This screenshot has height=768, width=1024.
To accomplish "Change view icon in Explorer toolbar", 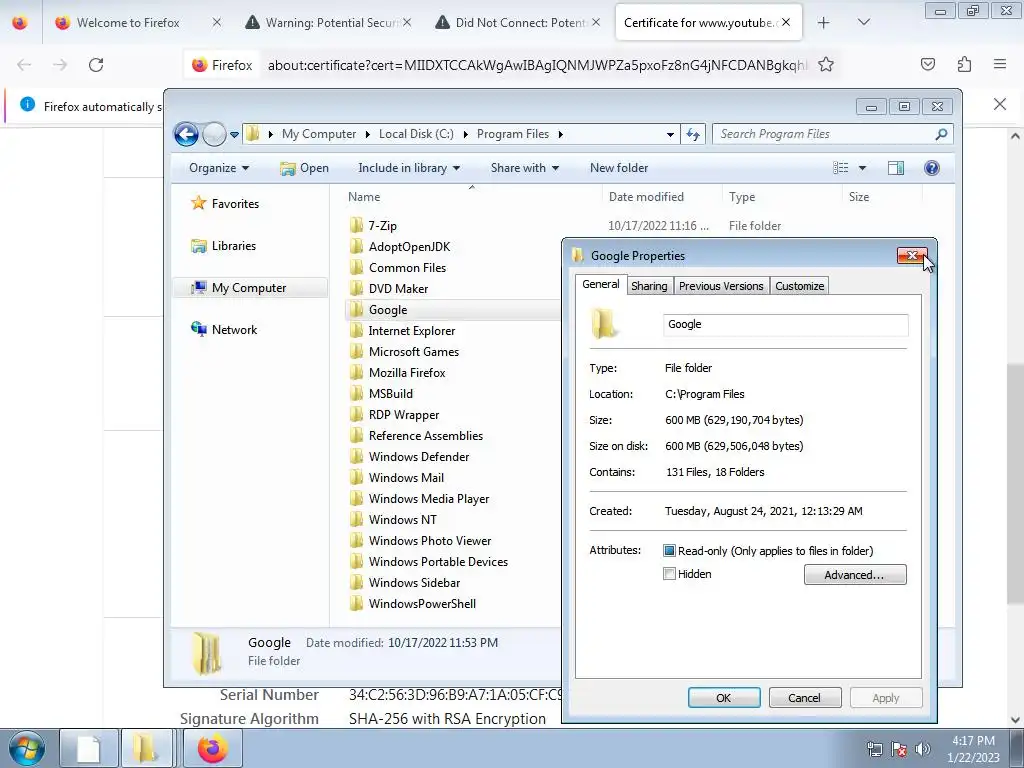I will (840, 168).
